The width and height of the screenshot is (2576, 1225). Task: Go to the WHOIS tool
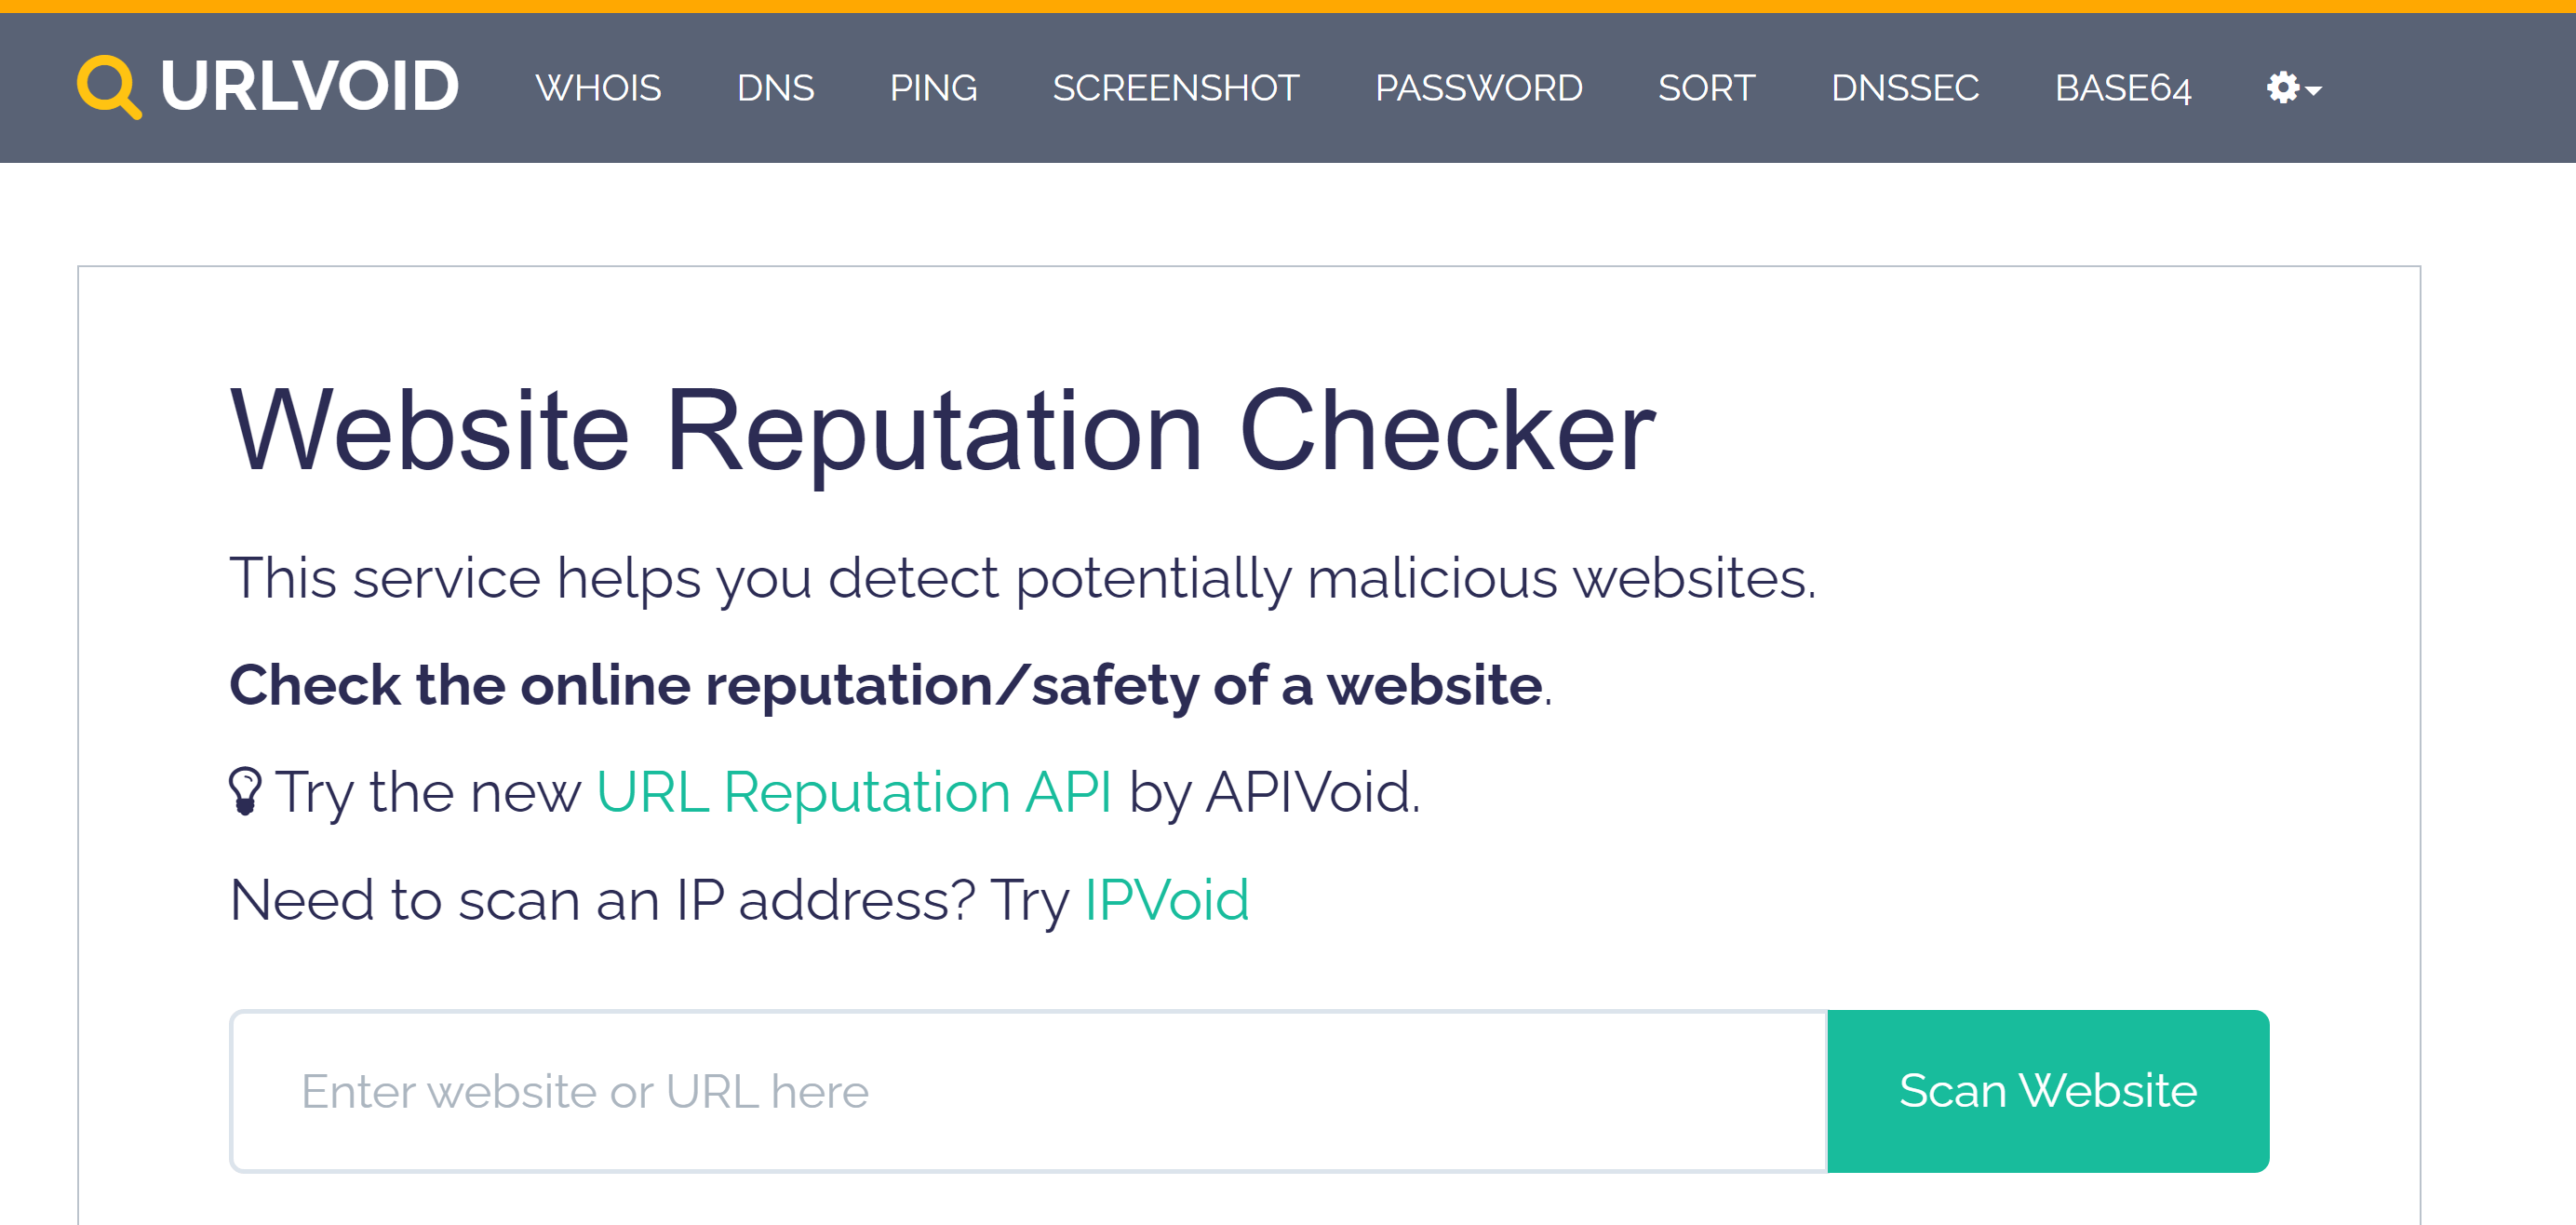598,88
